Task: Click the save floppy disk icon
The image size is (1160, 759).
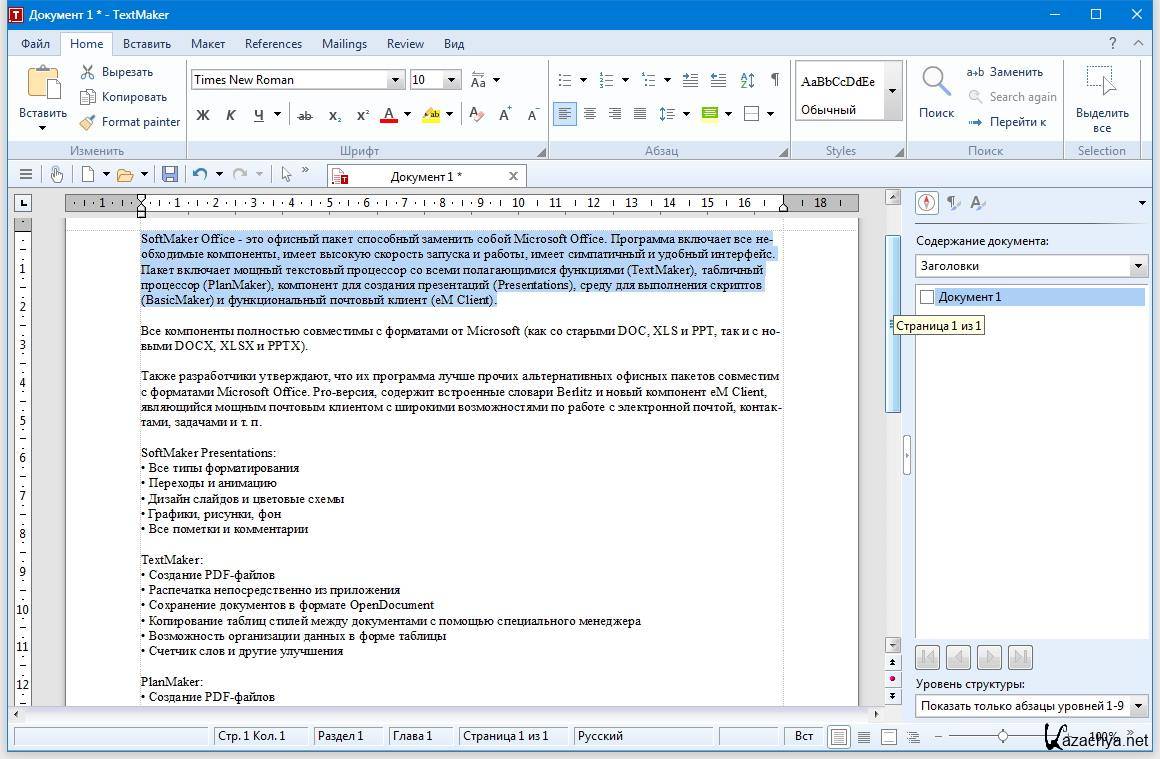Action: point(170,174)
